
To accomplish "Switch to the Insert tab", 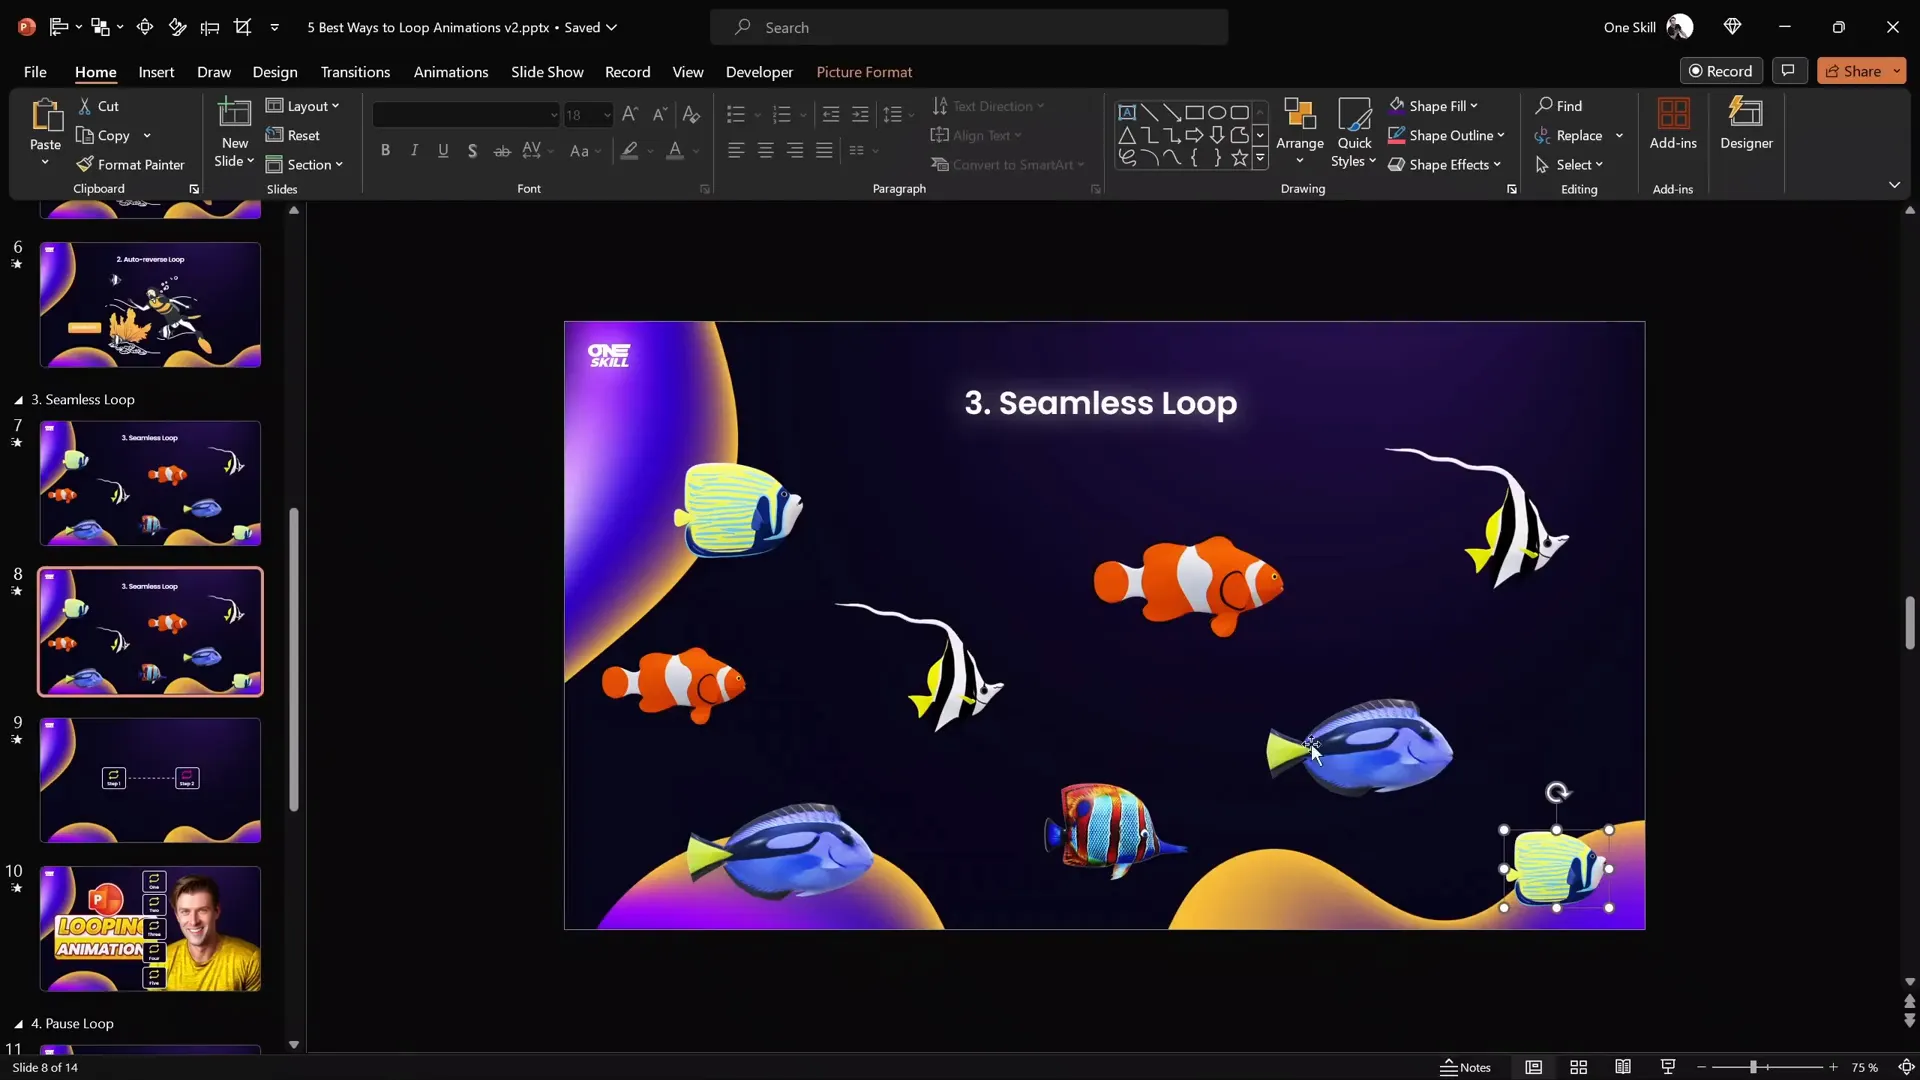I will (156, 72).
